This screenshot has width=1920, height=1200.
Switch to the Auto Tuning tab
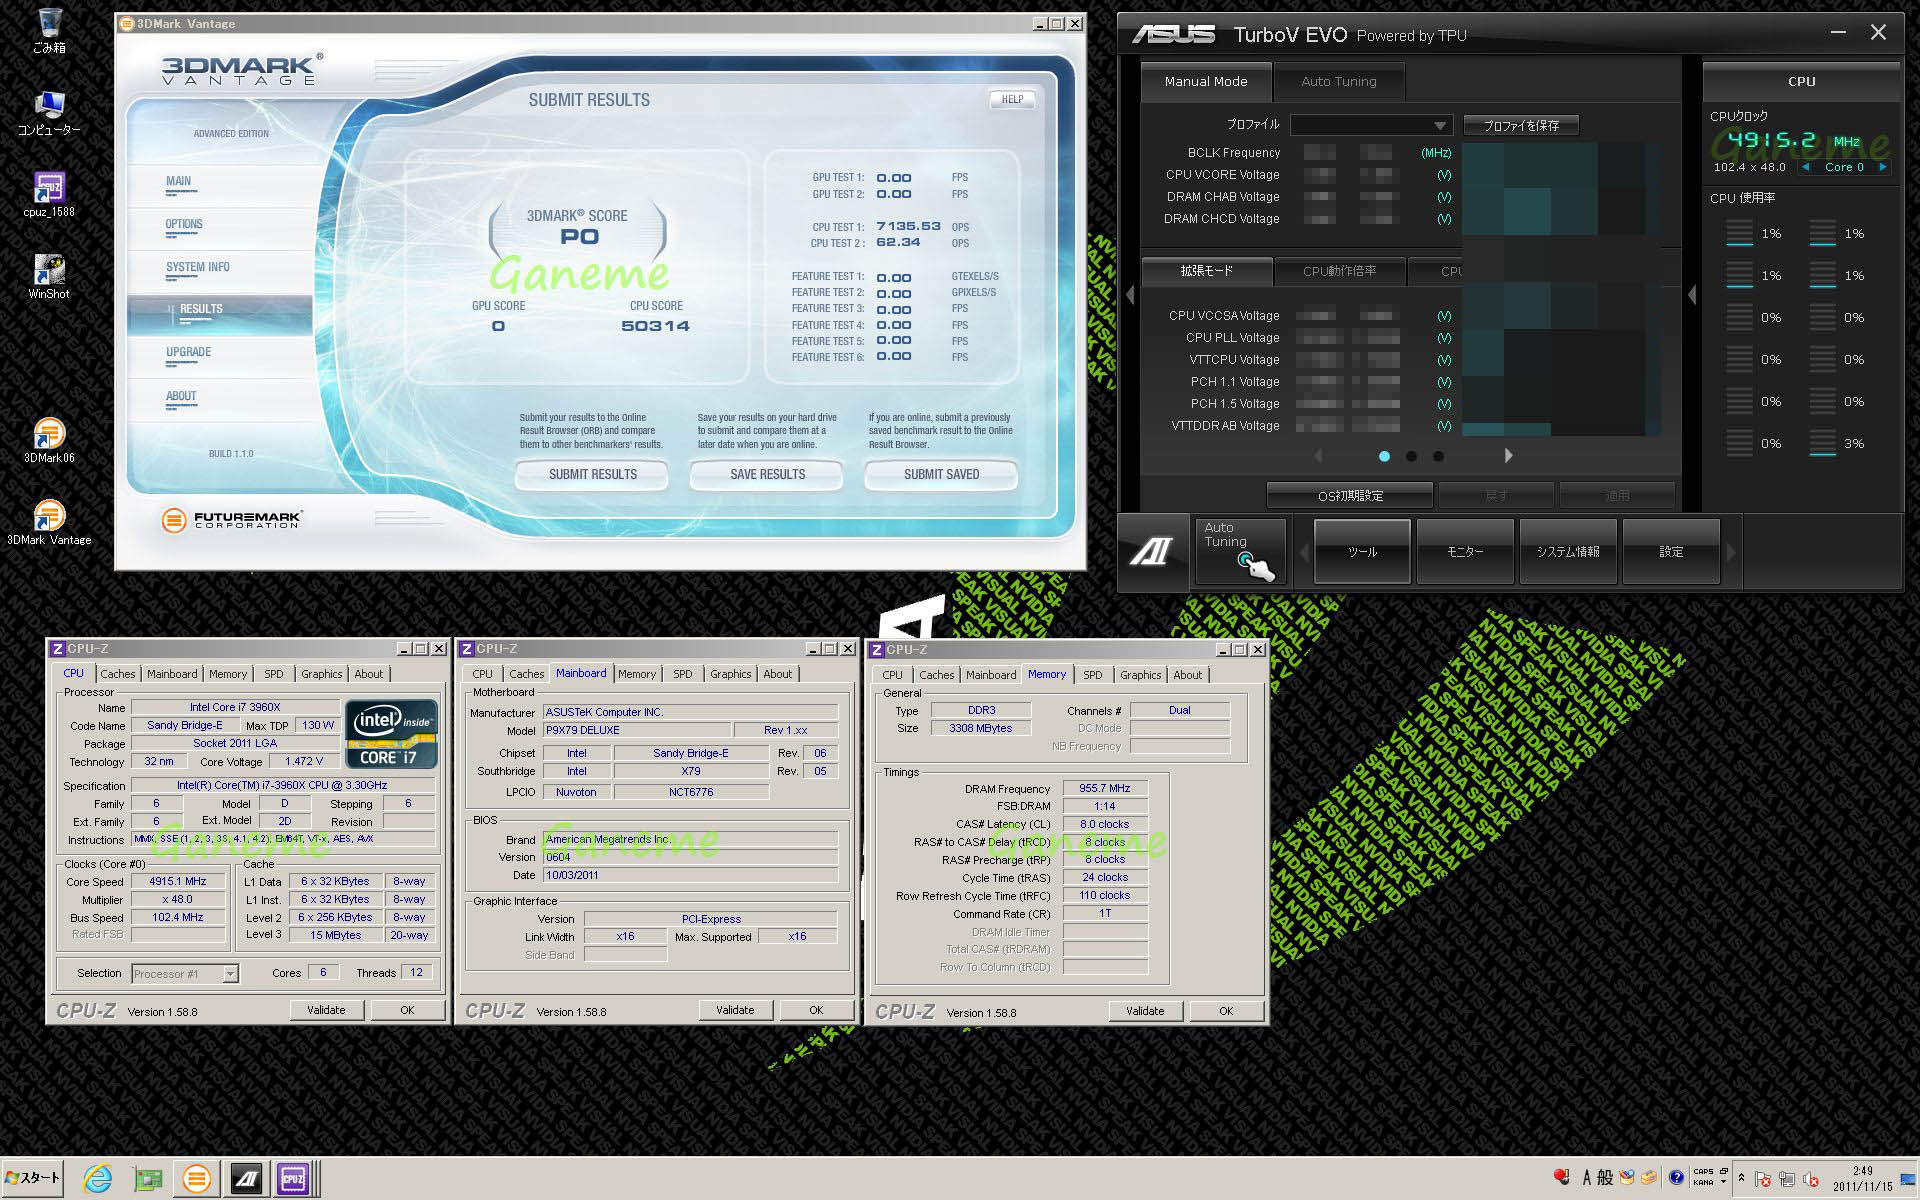coord(1338,82)
